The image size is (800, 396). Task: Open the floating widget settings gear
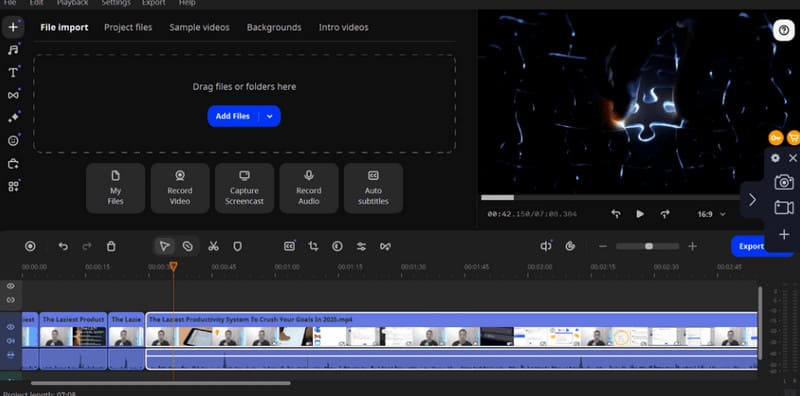coord(775,158)
